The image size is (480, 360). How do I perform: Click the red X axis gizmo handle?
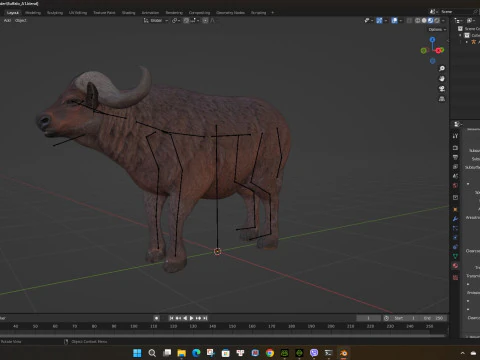click(x=438, y=51)
